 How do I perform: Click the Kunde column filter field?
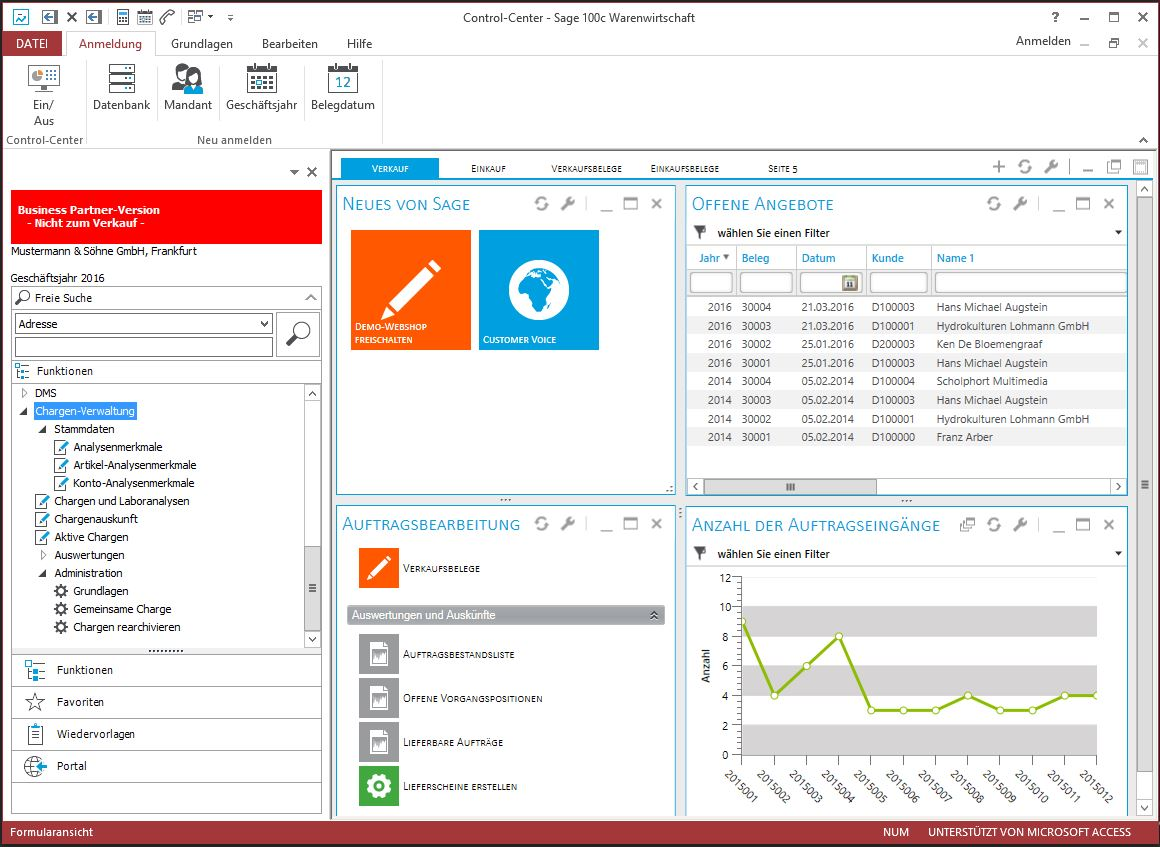click(898, 283)
